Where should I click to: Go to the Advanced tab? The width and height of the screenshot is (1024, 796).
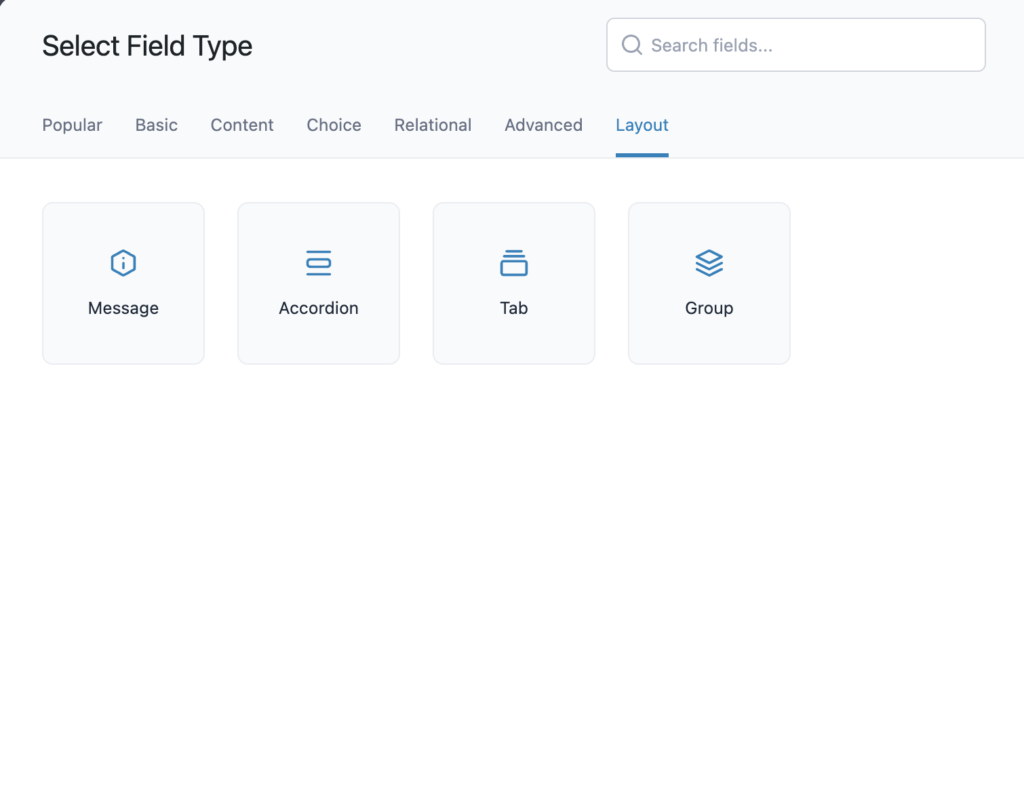point(543,125)
